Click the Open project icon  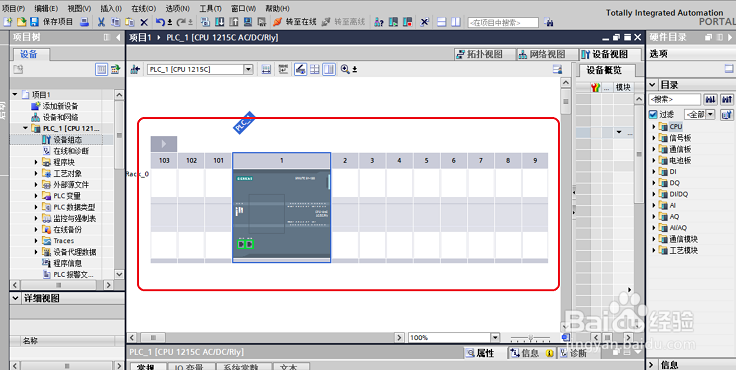21,22
